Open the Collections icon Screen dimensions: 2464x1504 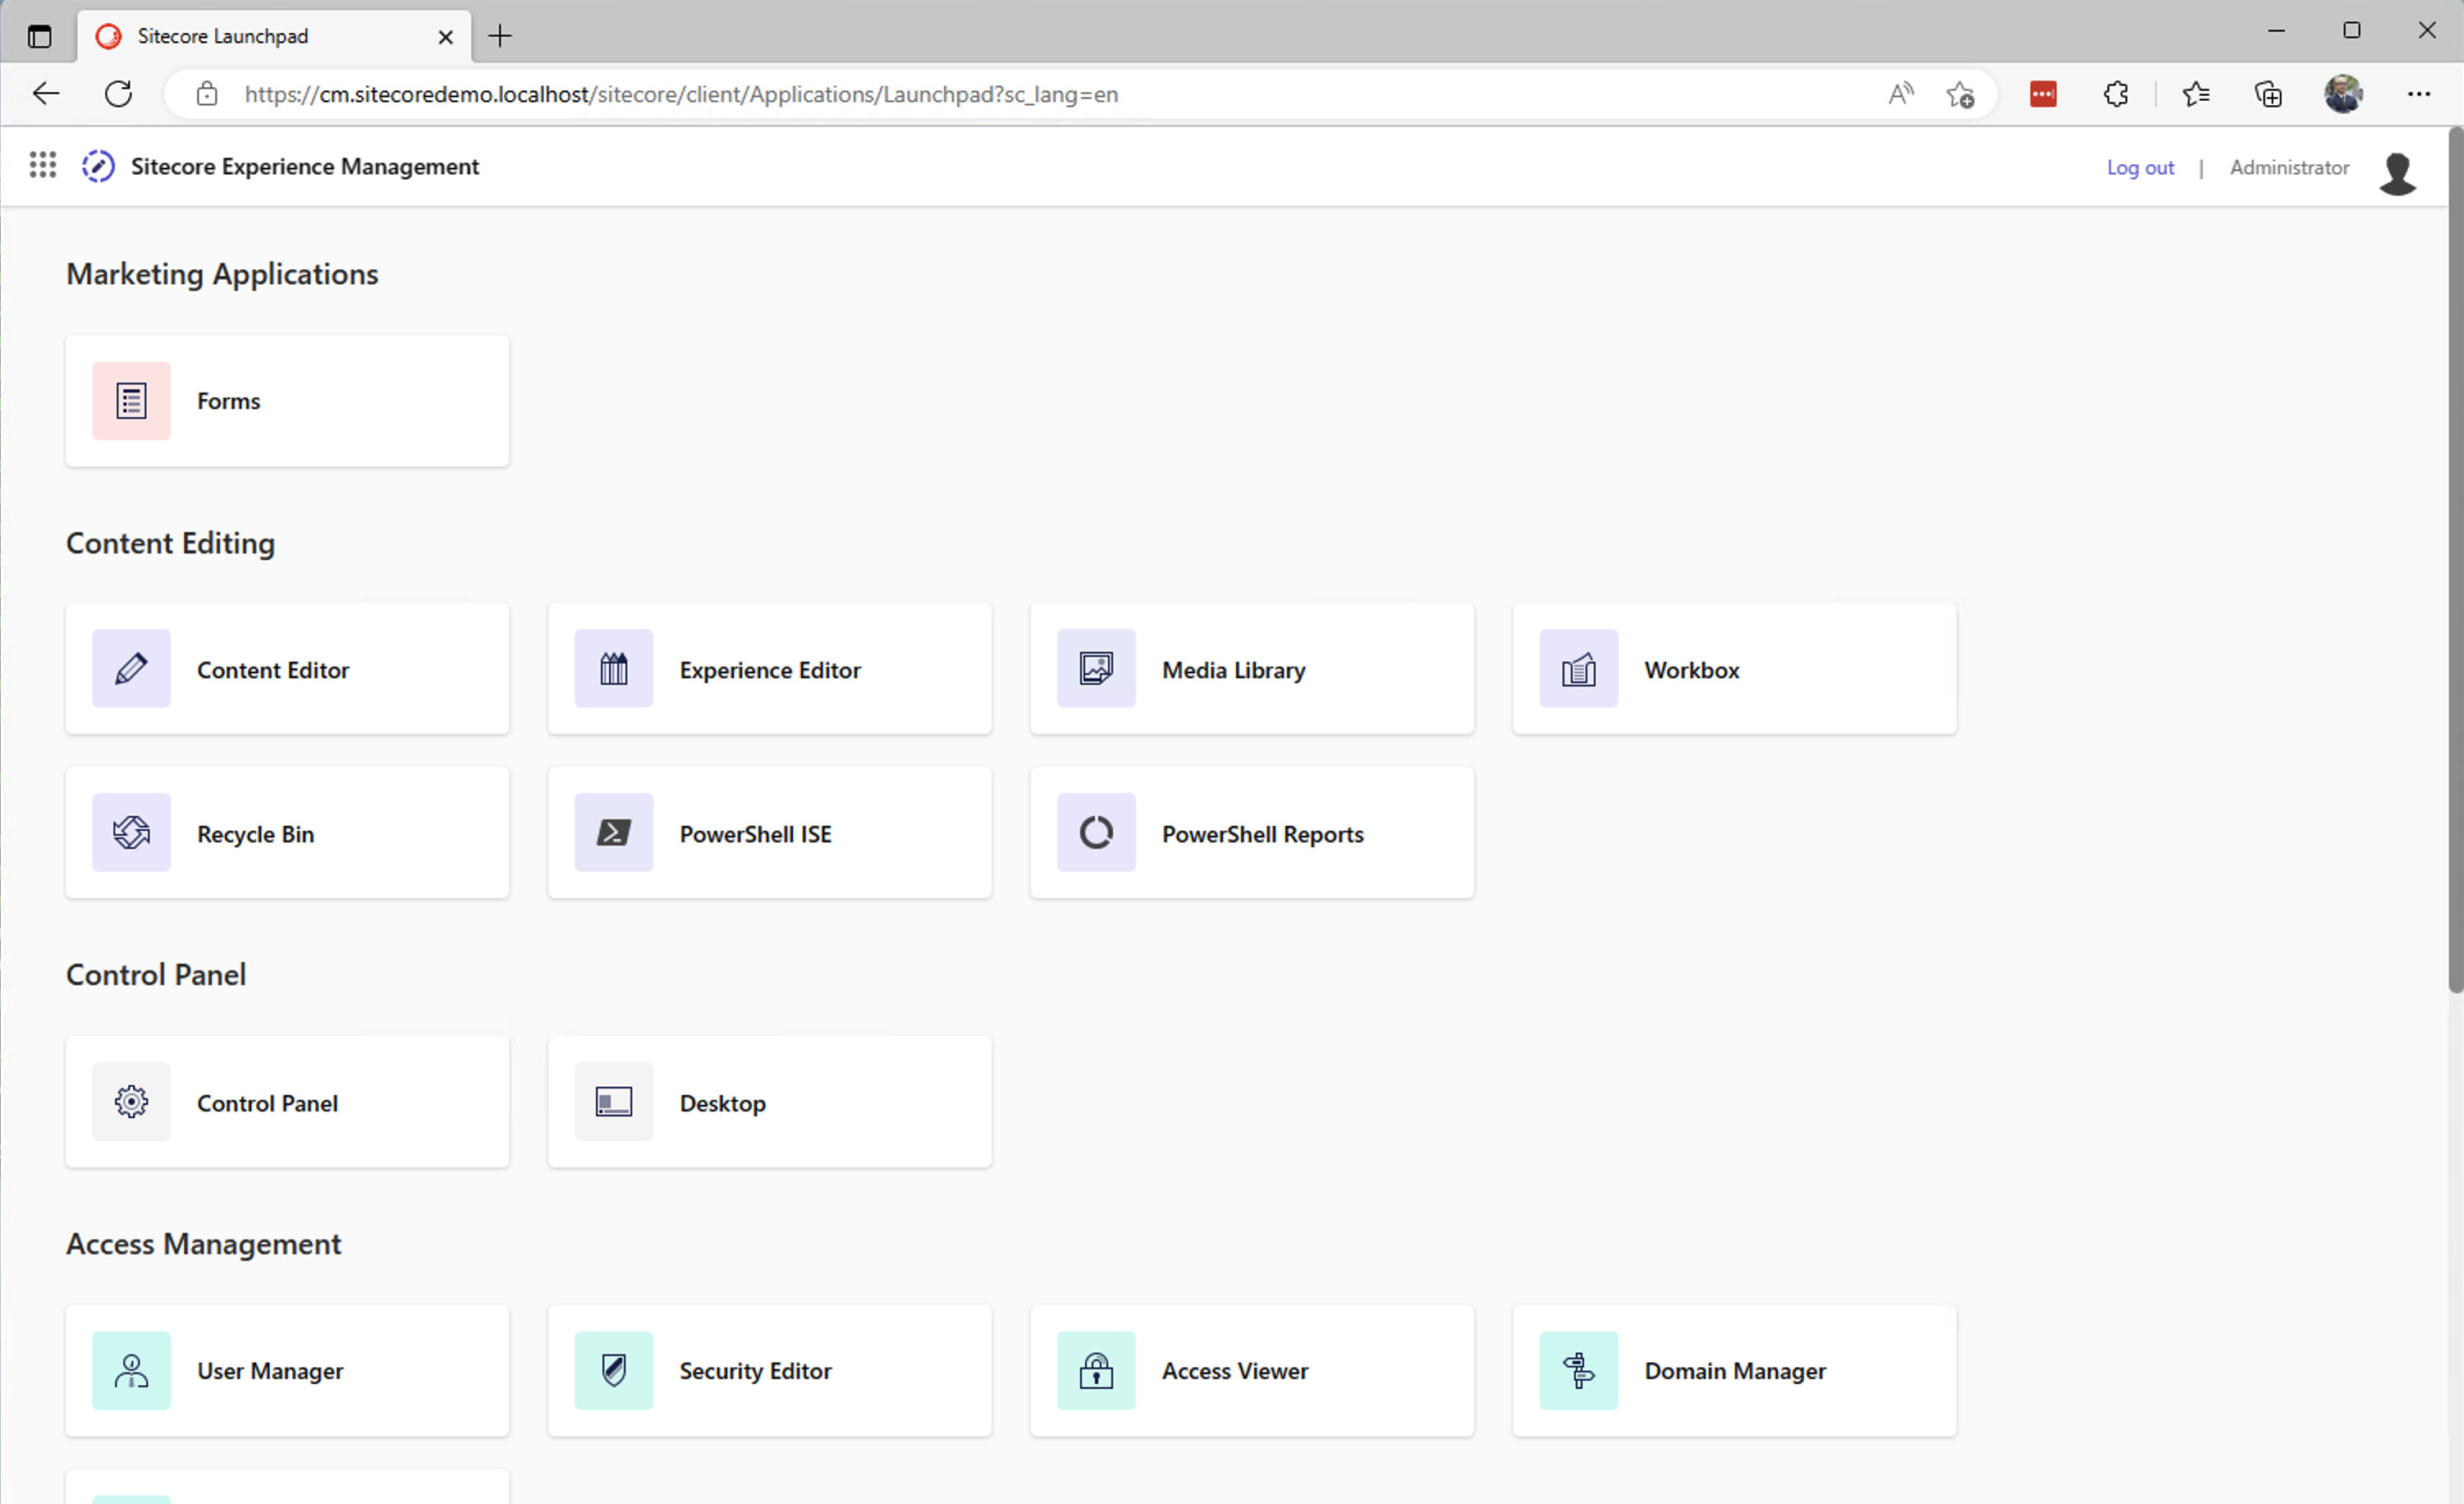(2268, 94)
